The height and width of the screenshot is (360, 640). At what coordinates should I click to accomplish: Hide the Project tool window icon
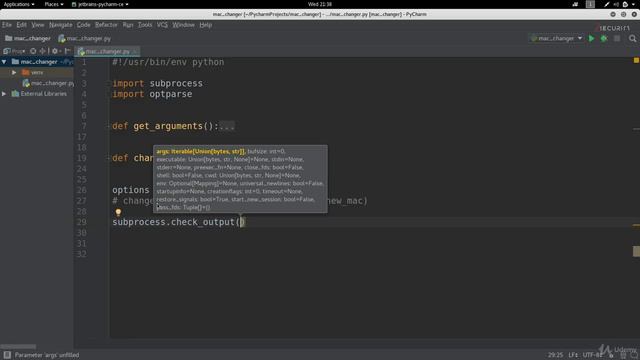[x=68, y=51]
